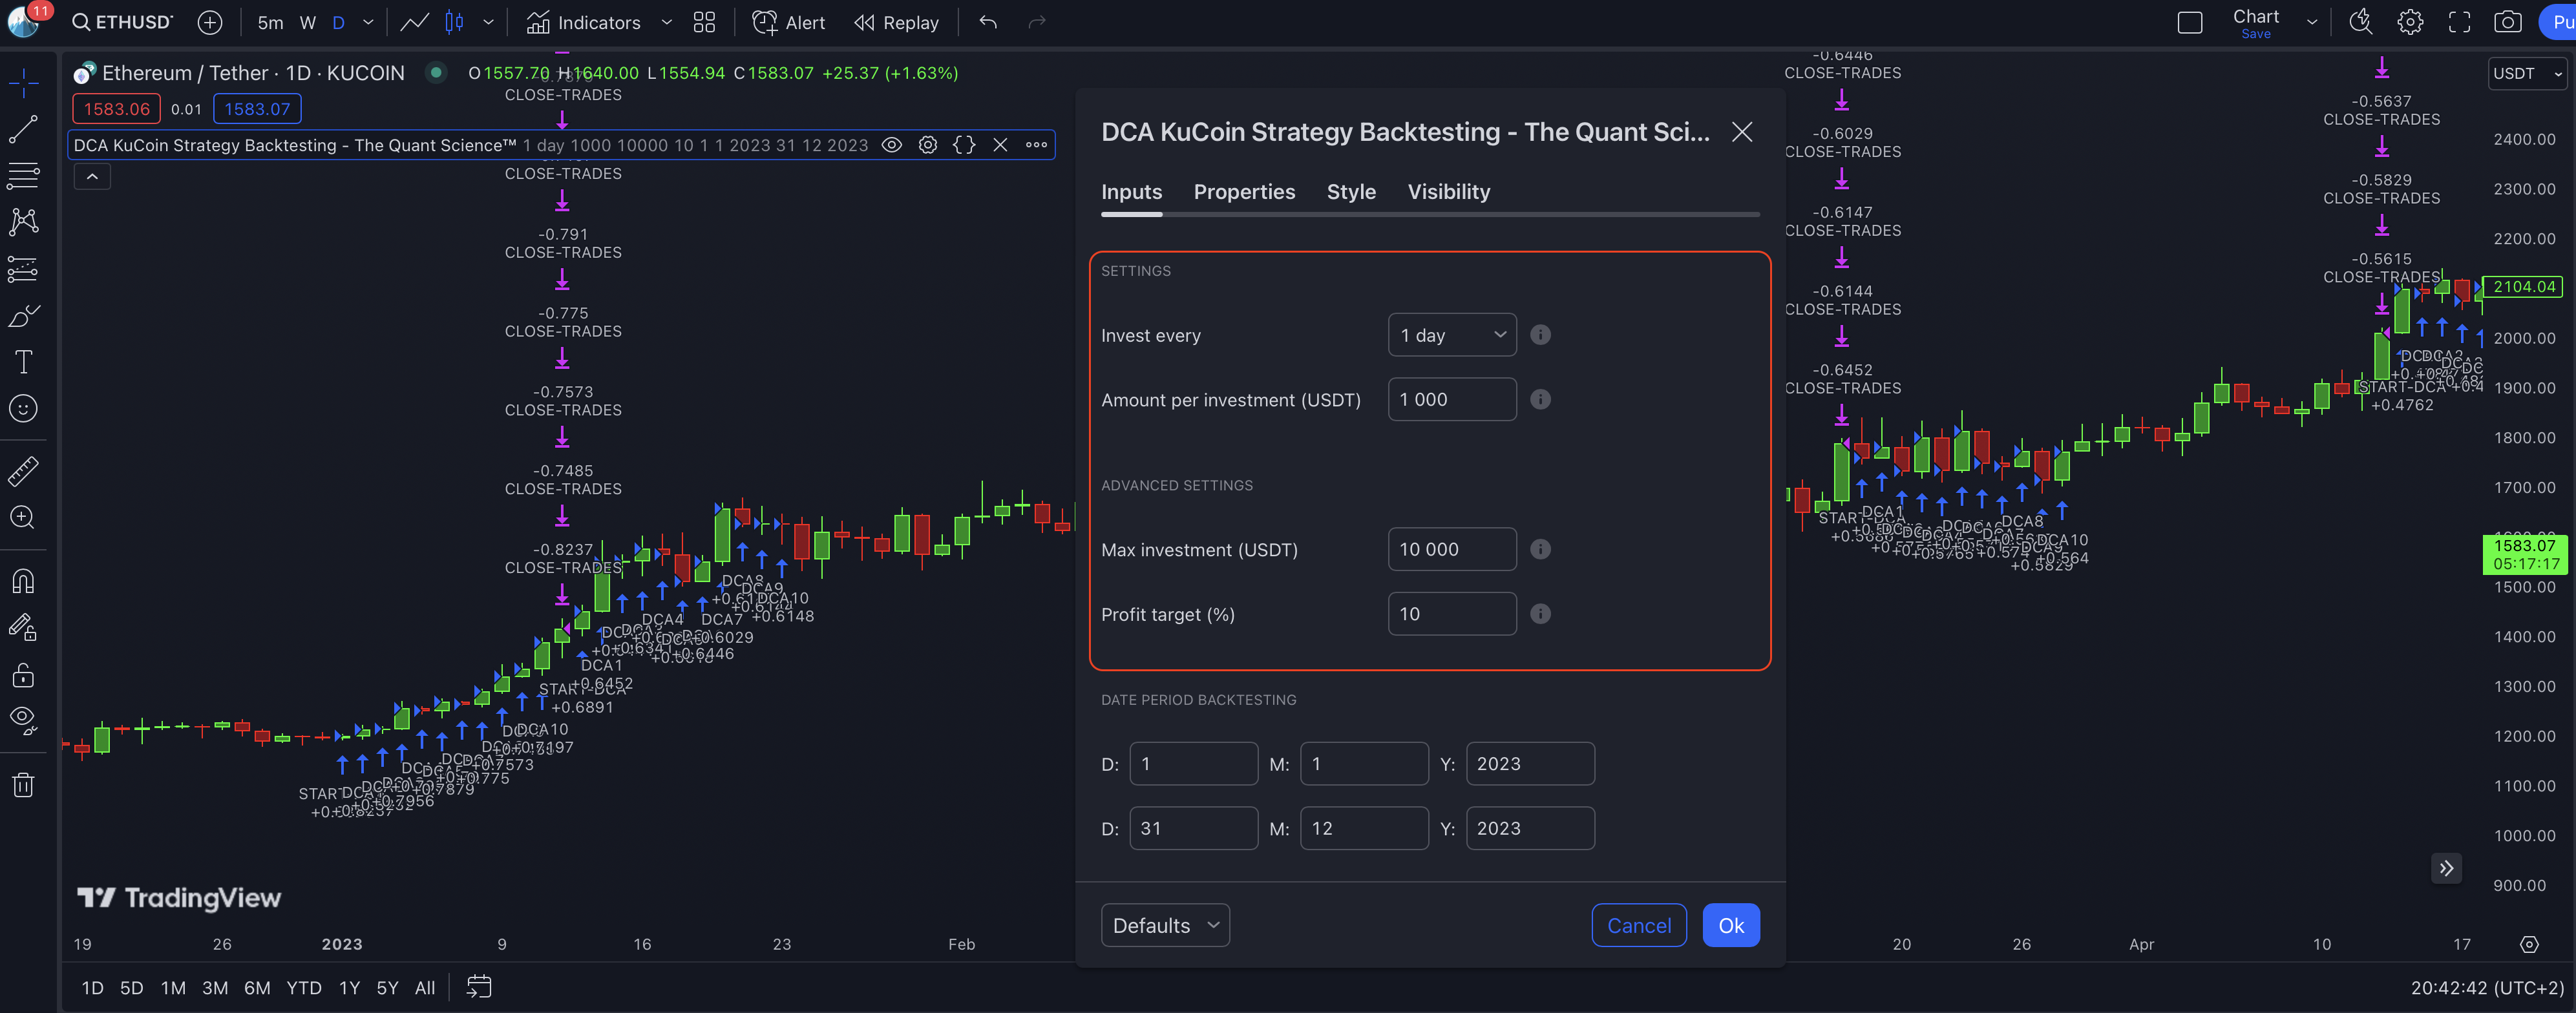Click the trash remove objects icon
This screenshot has width=2576, height=1013.
pos(23,785)
